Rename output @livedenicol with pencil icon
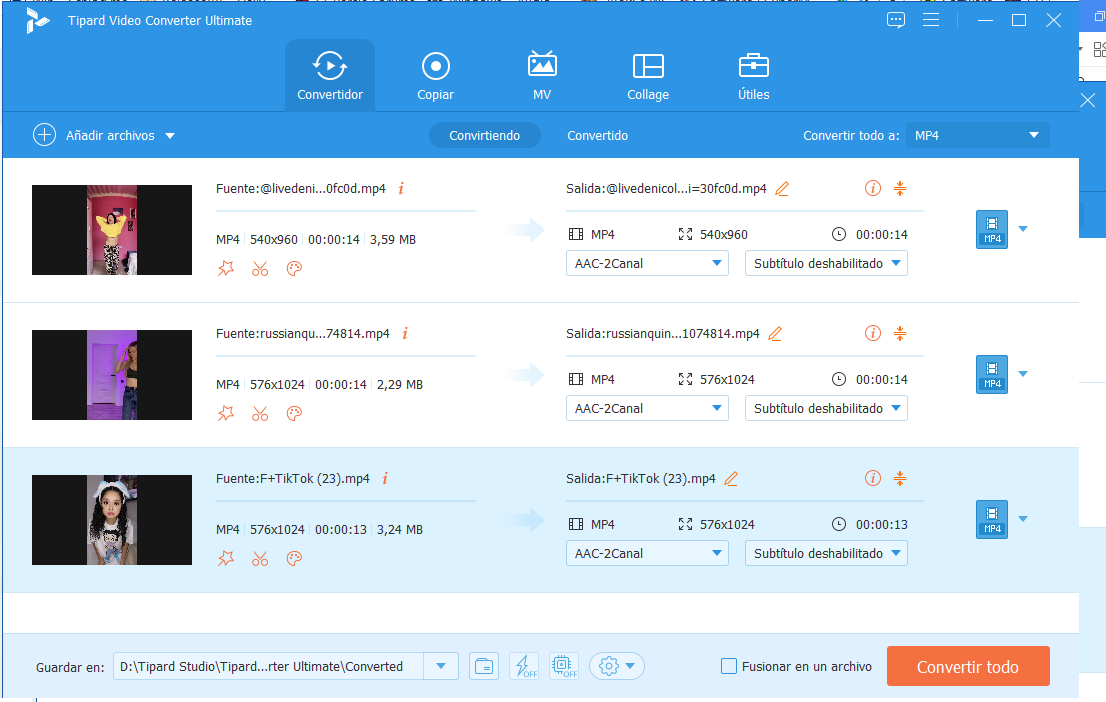 pos(782,188)
